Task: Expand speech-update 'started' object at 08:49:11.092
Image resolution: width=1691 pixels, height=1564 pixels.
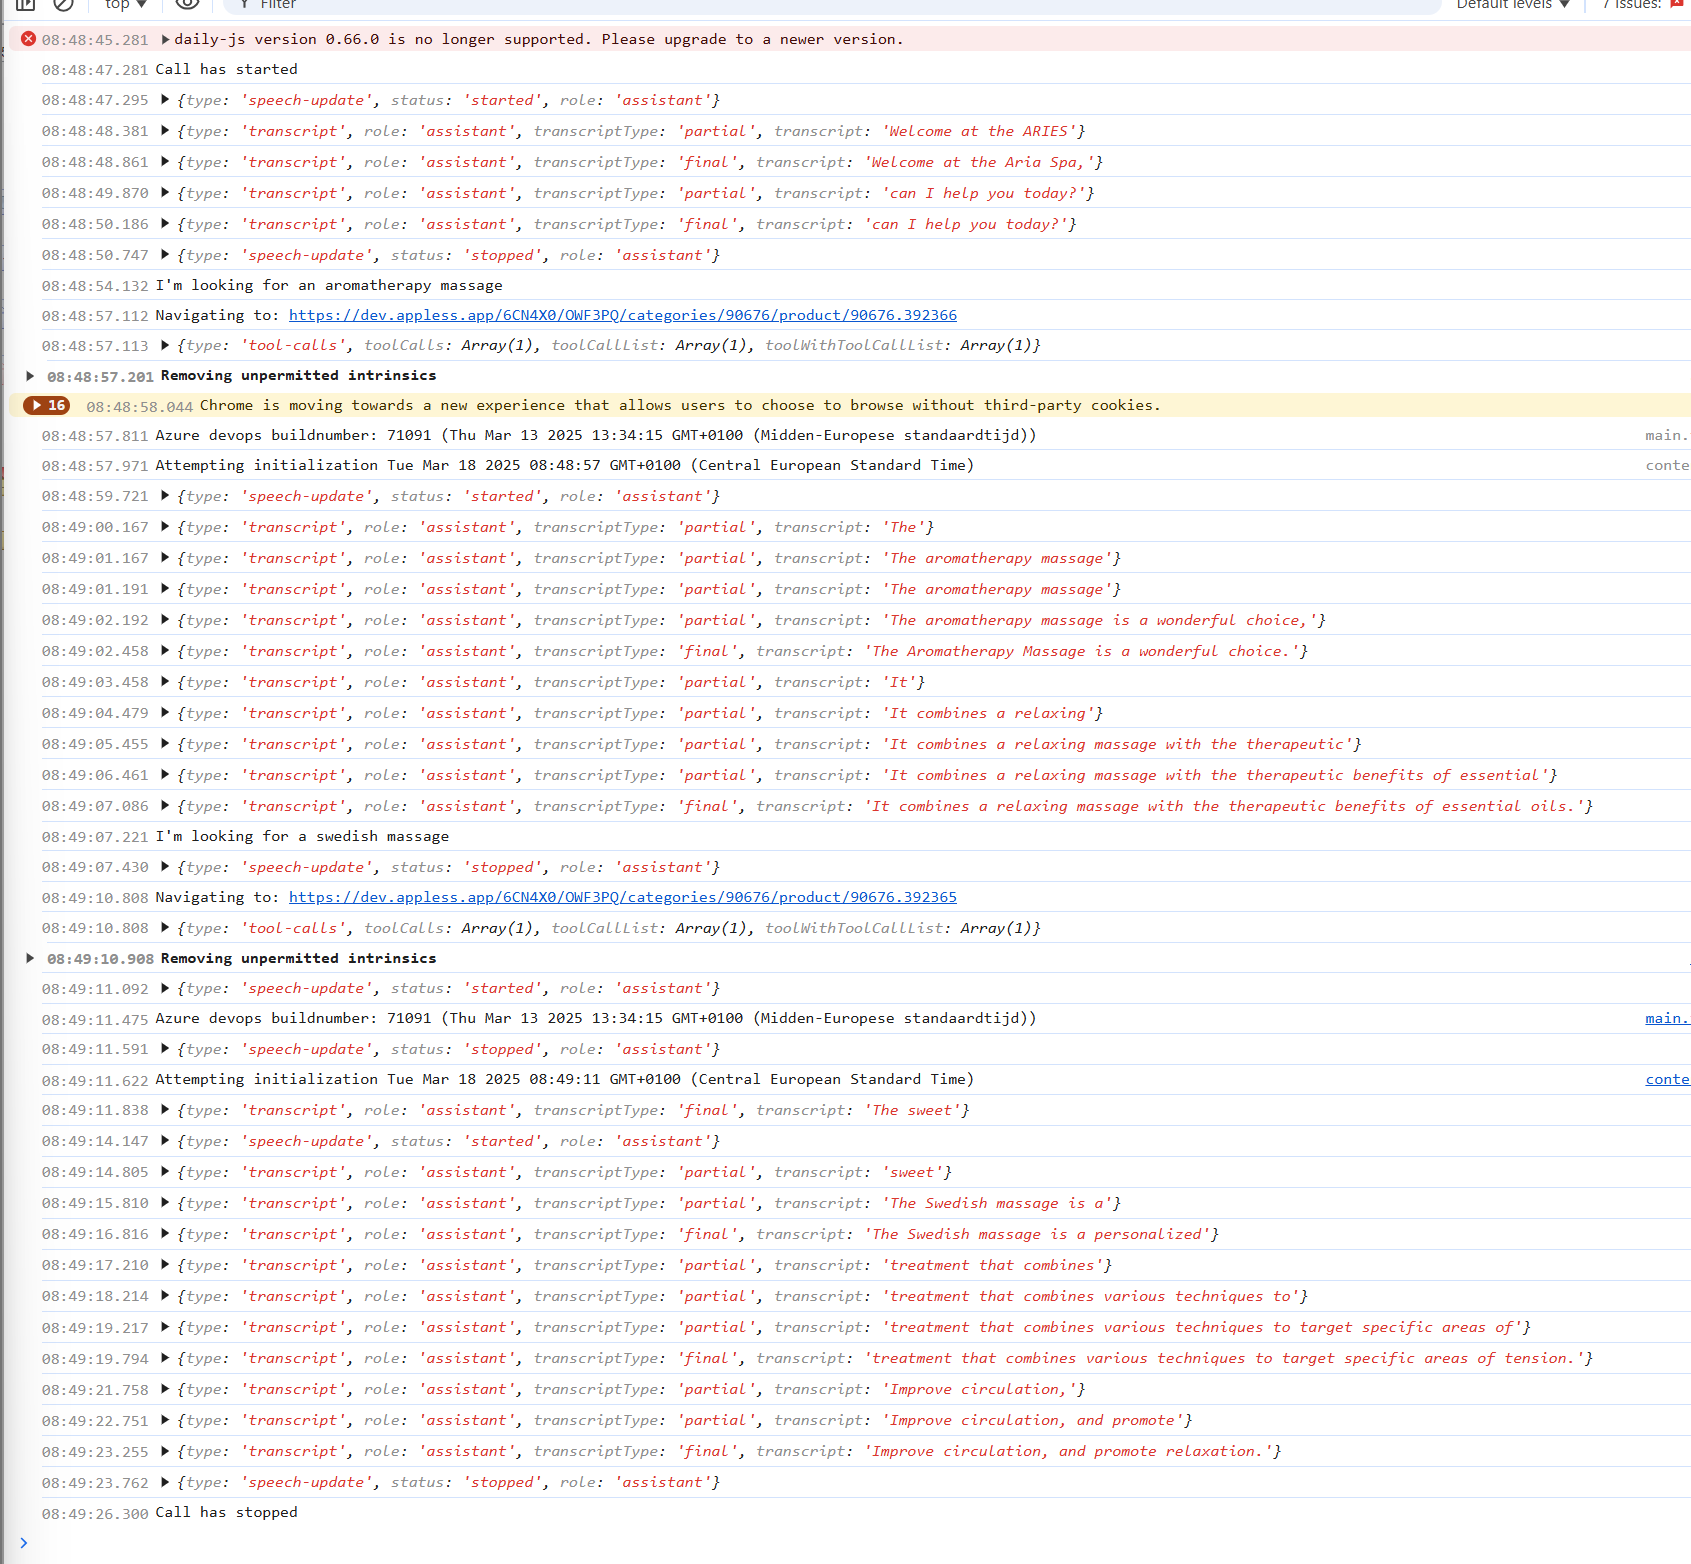Action: pyautogui.click(x=165, y=988)
